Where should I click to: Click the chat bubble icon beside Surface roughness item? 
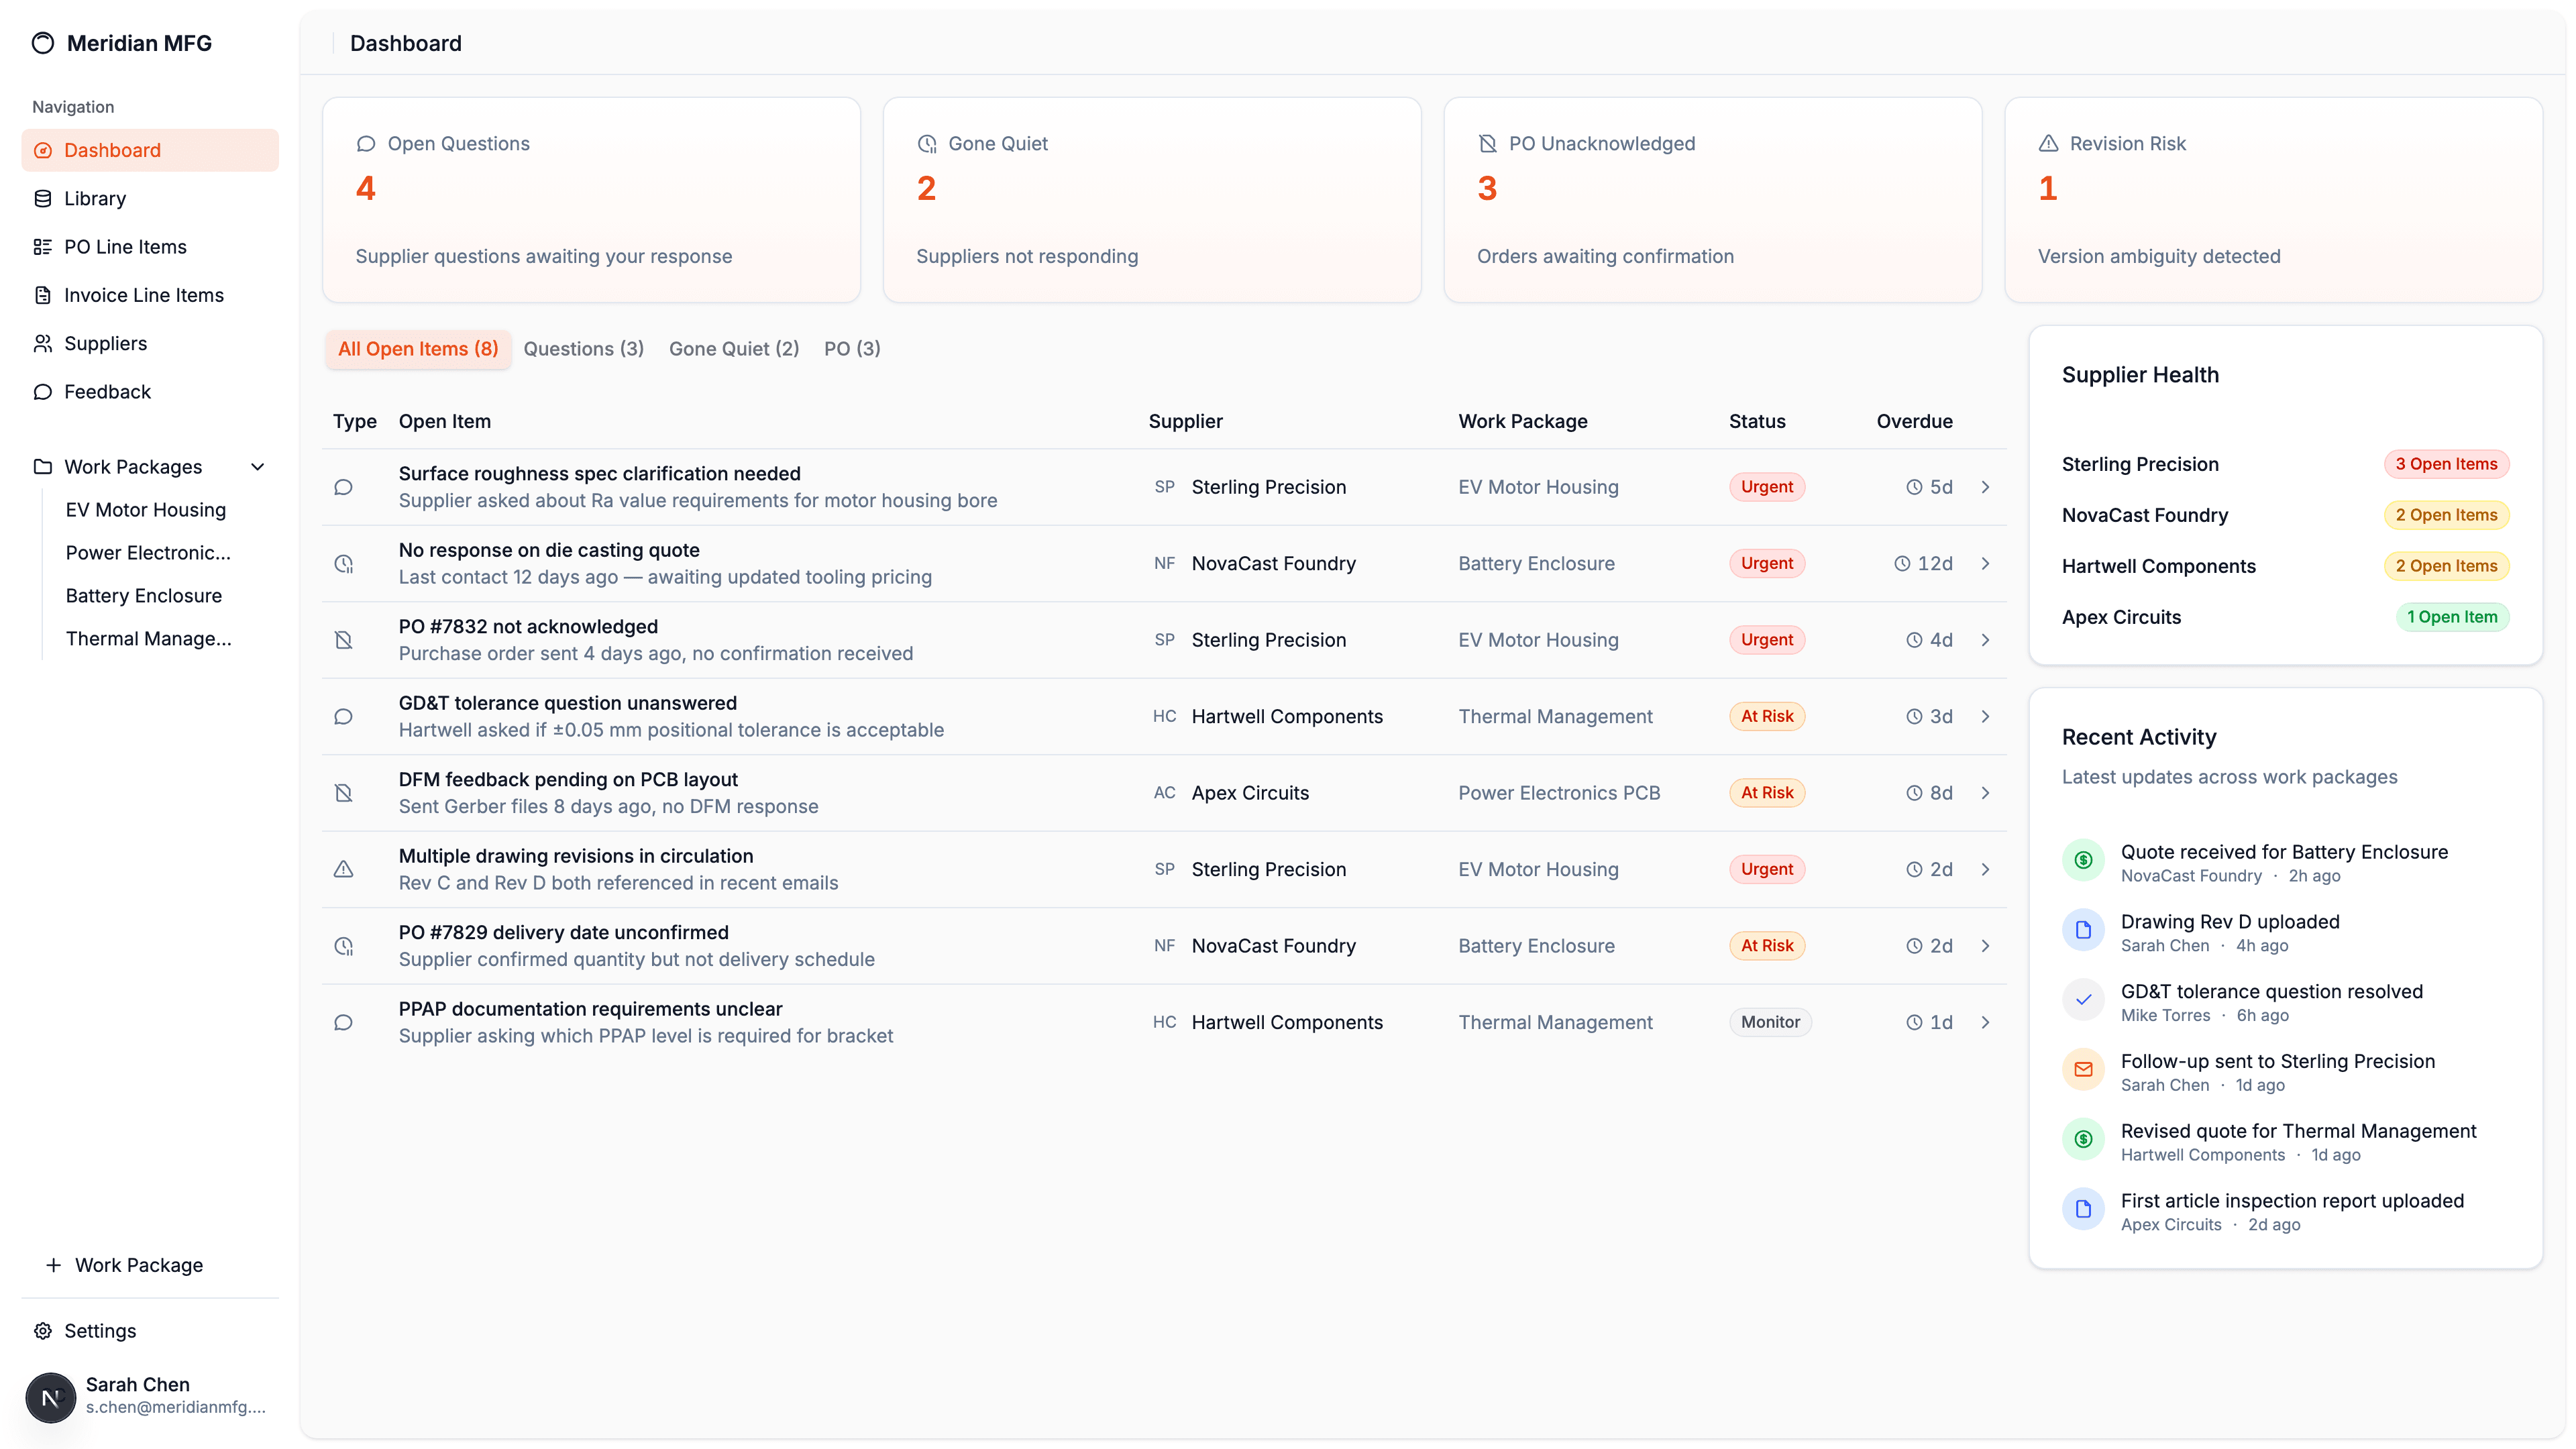click(344, 487)
